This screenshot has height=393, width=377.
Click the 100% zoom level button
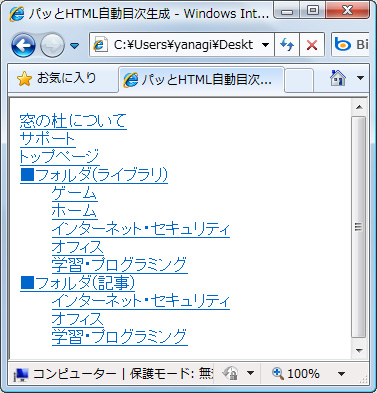pyautogui.click(x=296, y=373)
